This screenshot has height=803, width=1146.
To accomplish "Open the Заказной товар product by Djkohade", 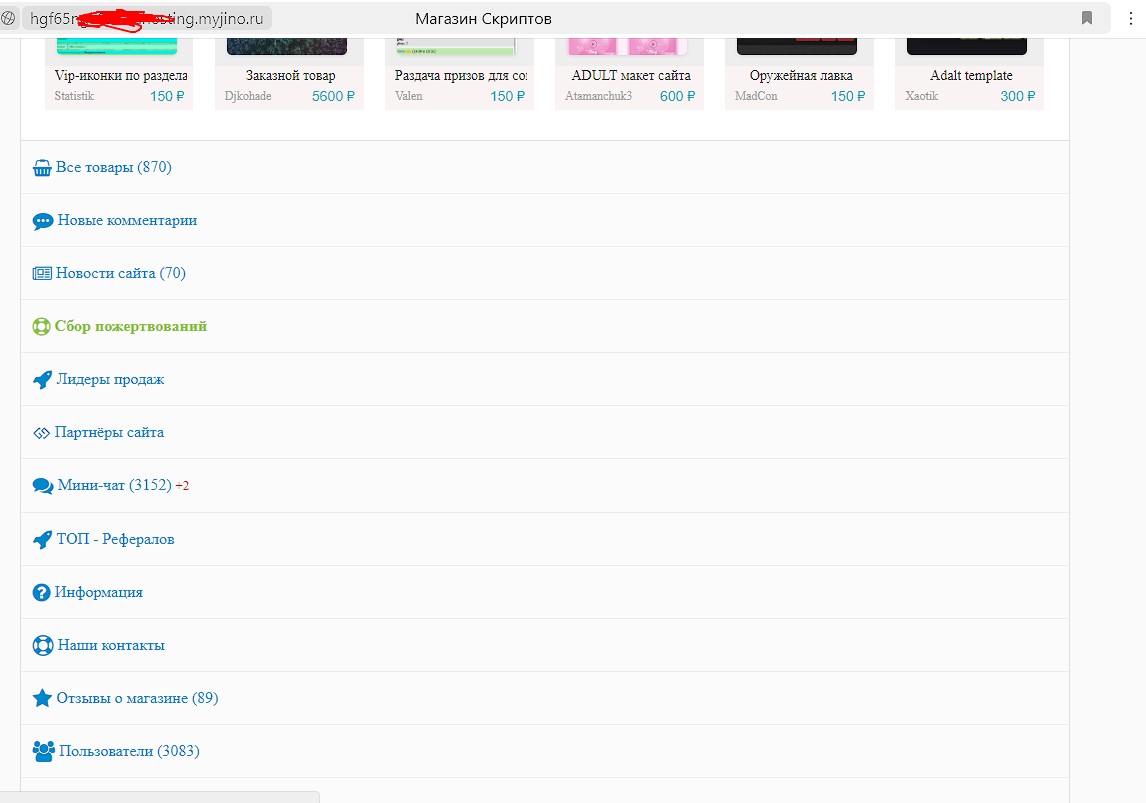I will tap(290, 76).
